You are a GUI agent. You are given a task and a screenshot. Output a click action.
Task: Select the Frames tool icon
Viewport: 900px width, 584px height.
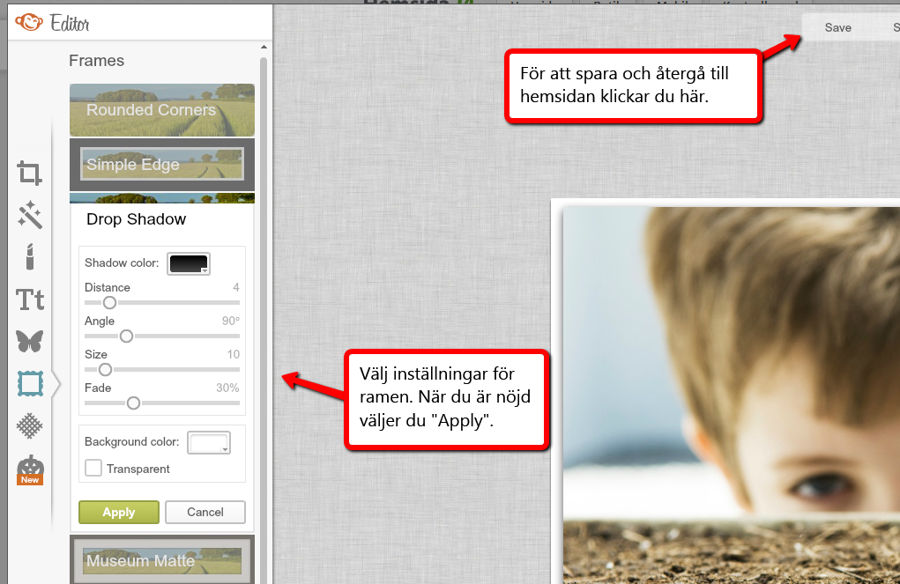(x=30, y=383)
